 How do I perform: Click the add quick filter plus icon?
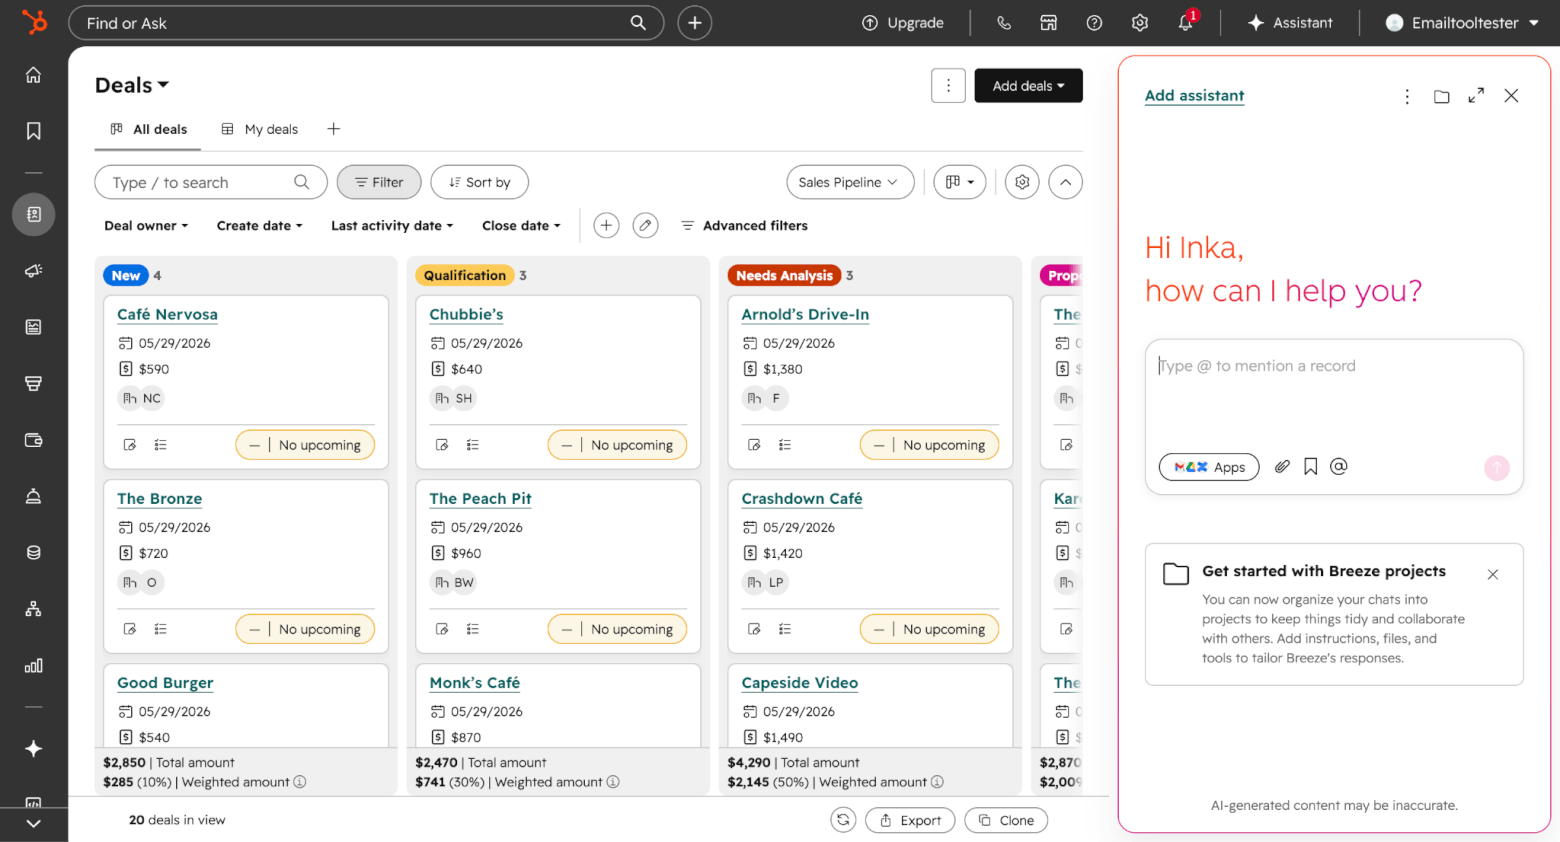point(606,226)
